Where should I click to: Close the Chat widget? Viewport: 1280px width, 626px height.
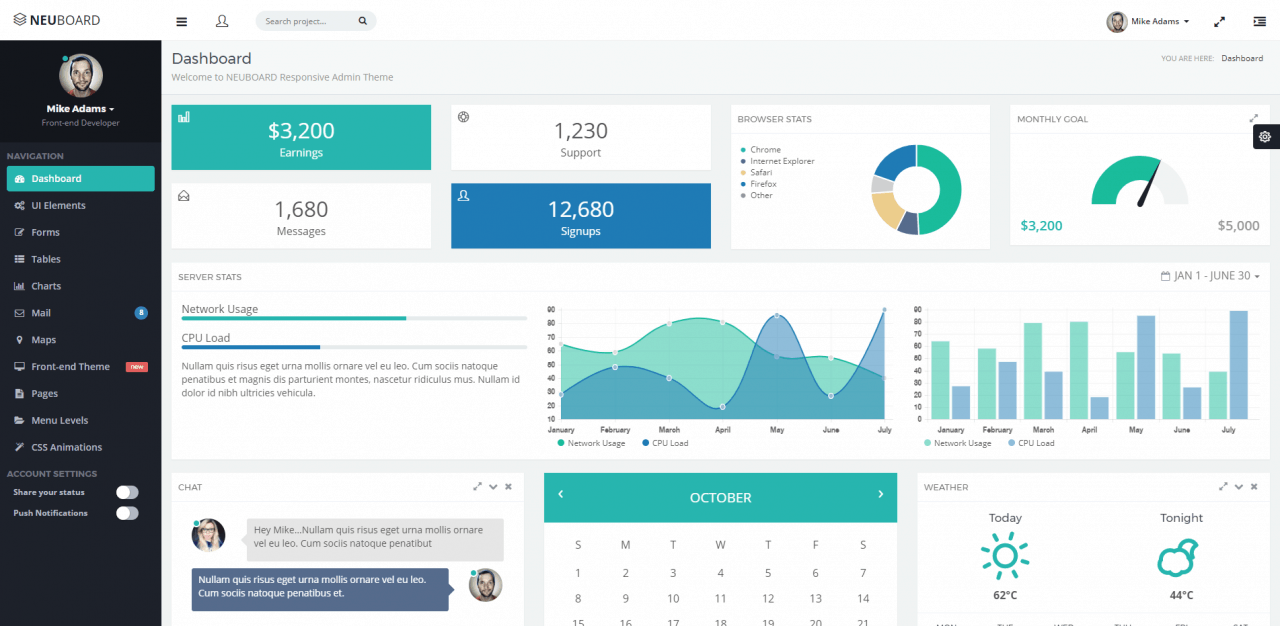pyautogui.click(x=508, y=487)
